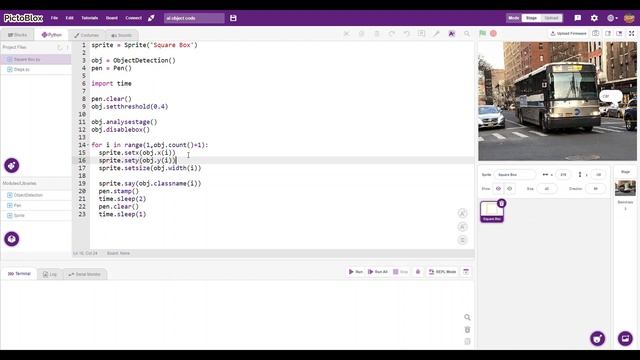The height and width of the screenshot is (360, 640).
Task: Open the feedback chat icon
Action: [578, 18]
